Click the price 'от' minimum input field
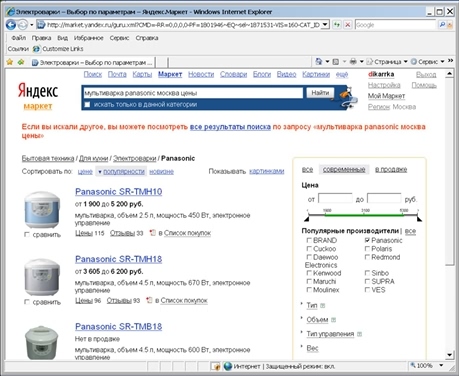This screenshot has height=376, width=459. pos(335,198)
